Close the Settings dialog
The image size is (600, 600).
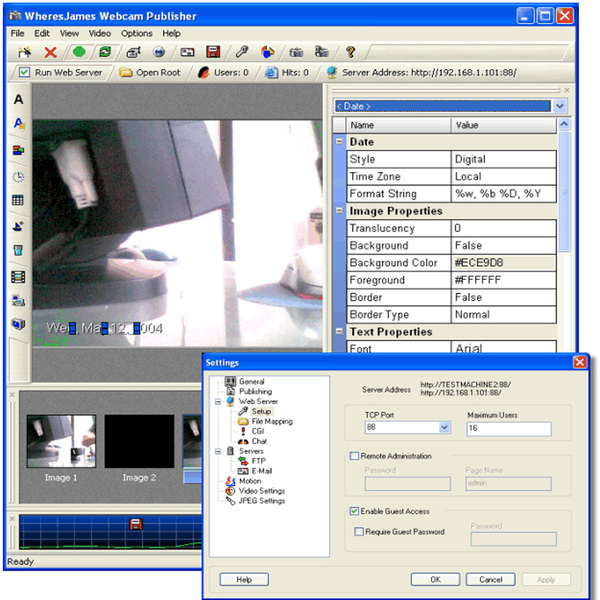click(579, 362)
